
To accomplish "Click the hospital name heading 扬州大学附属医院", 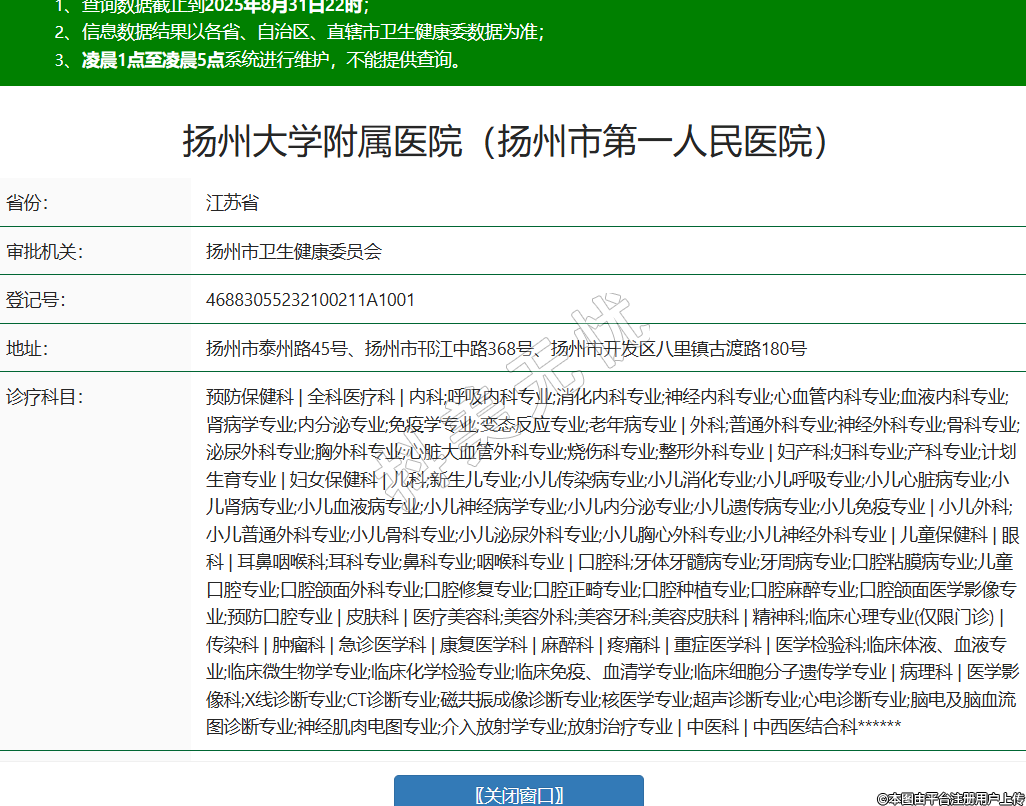I will click(506, 142).
